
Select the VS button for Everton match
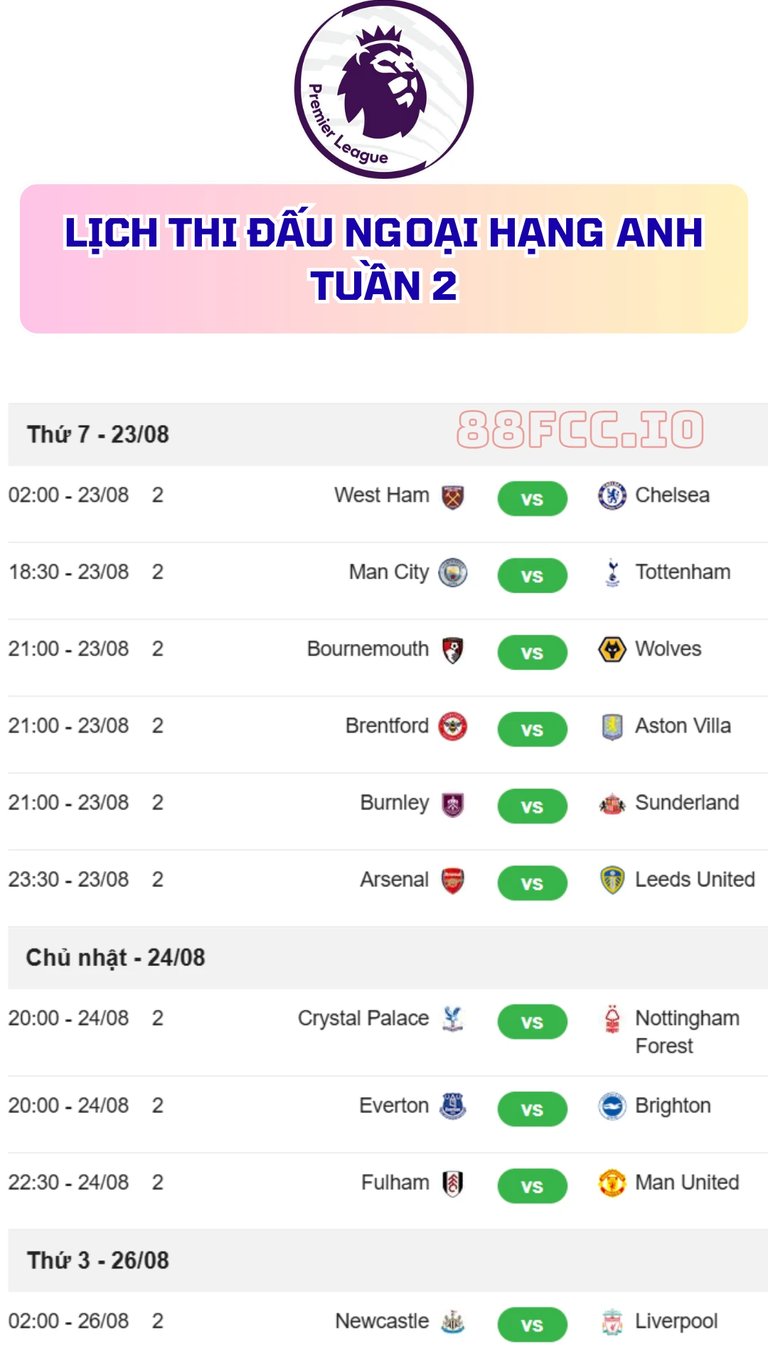[532, 1109]
